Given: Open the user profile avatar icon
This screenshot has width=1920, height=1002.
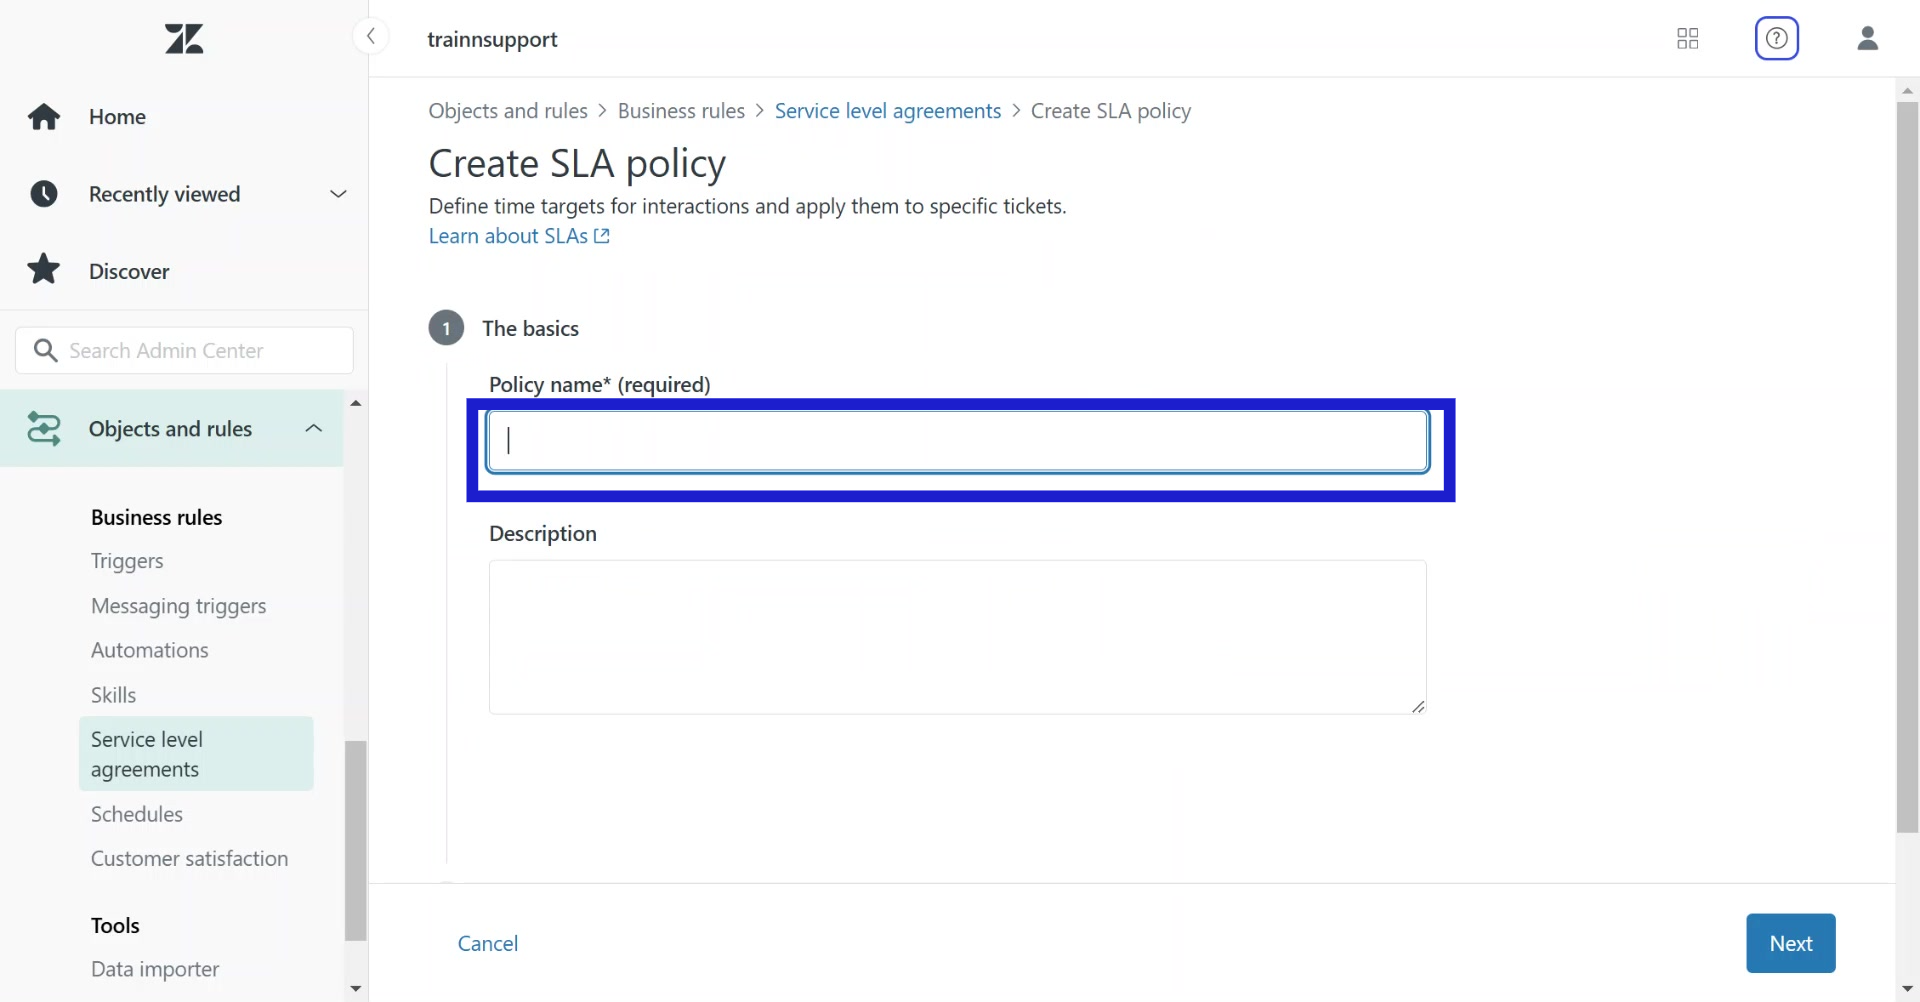Looking at the screenshot, I should (x=1867, y=39).
